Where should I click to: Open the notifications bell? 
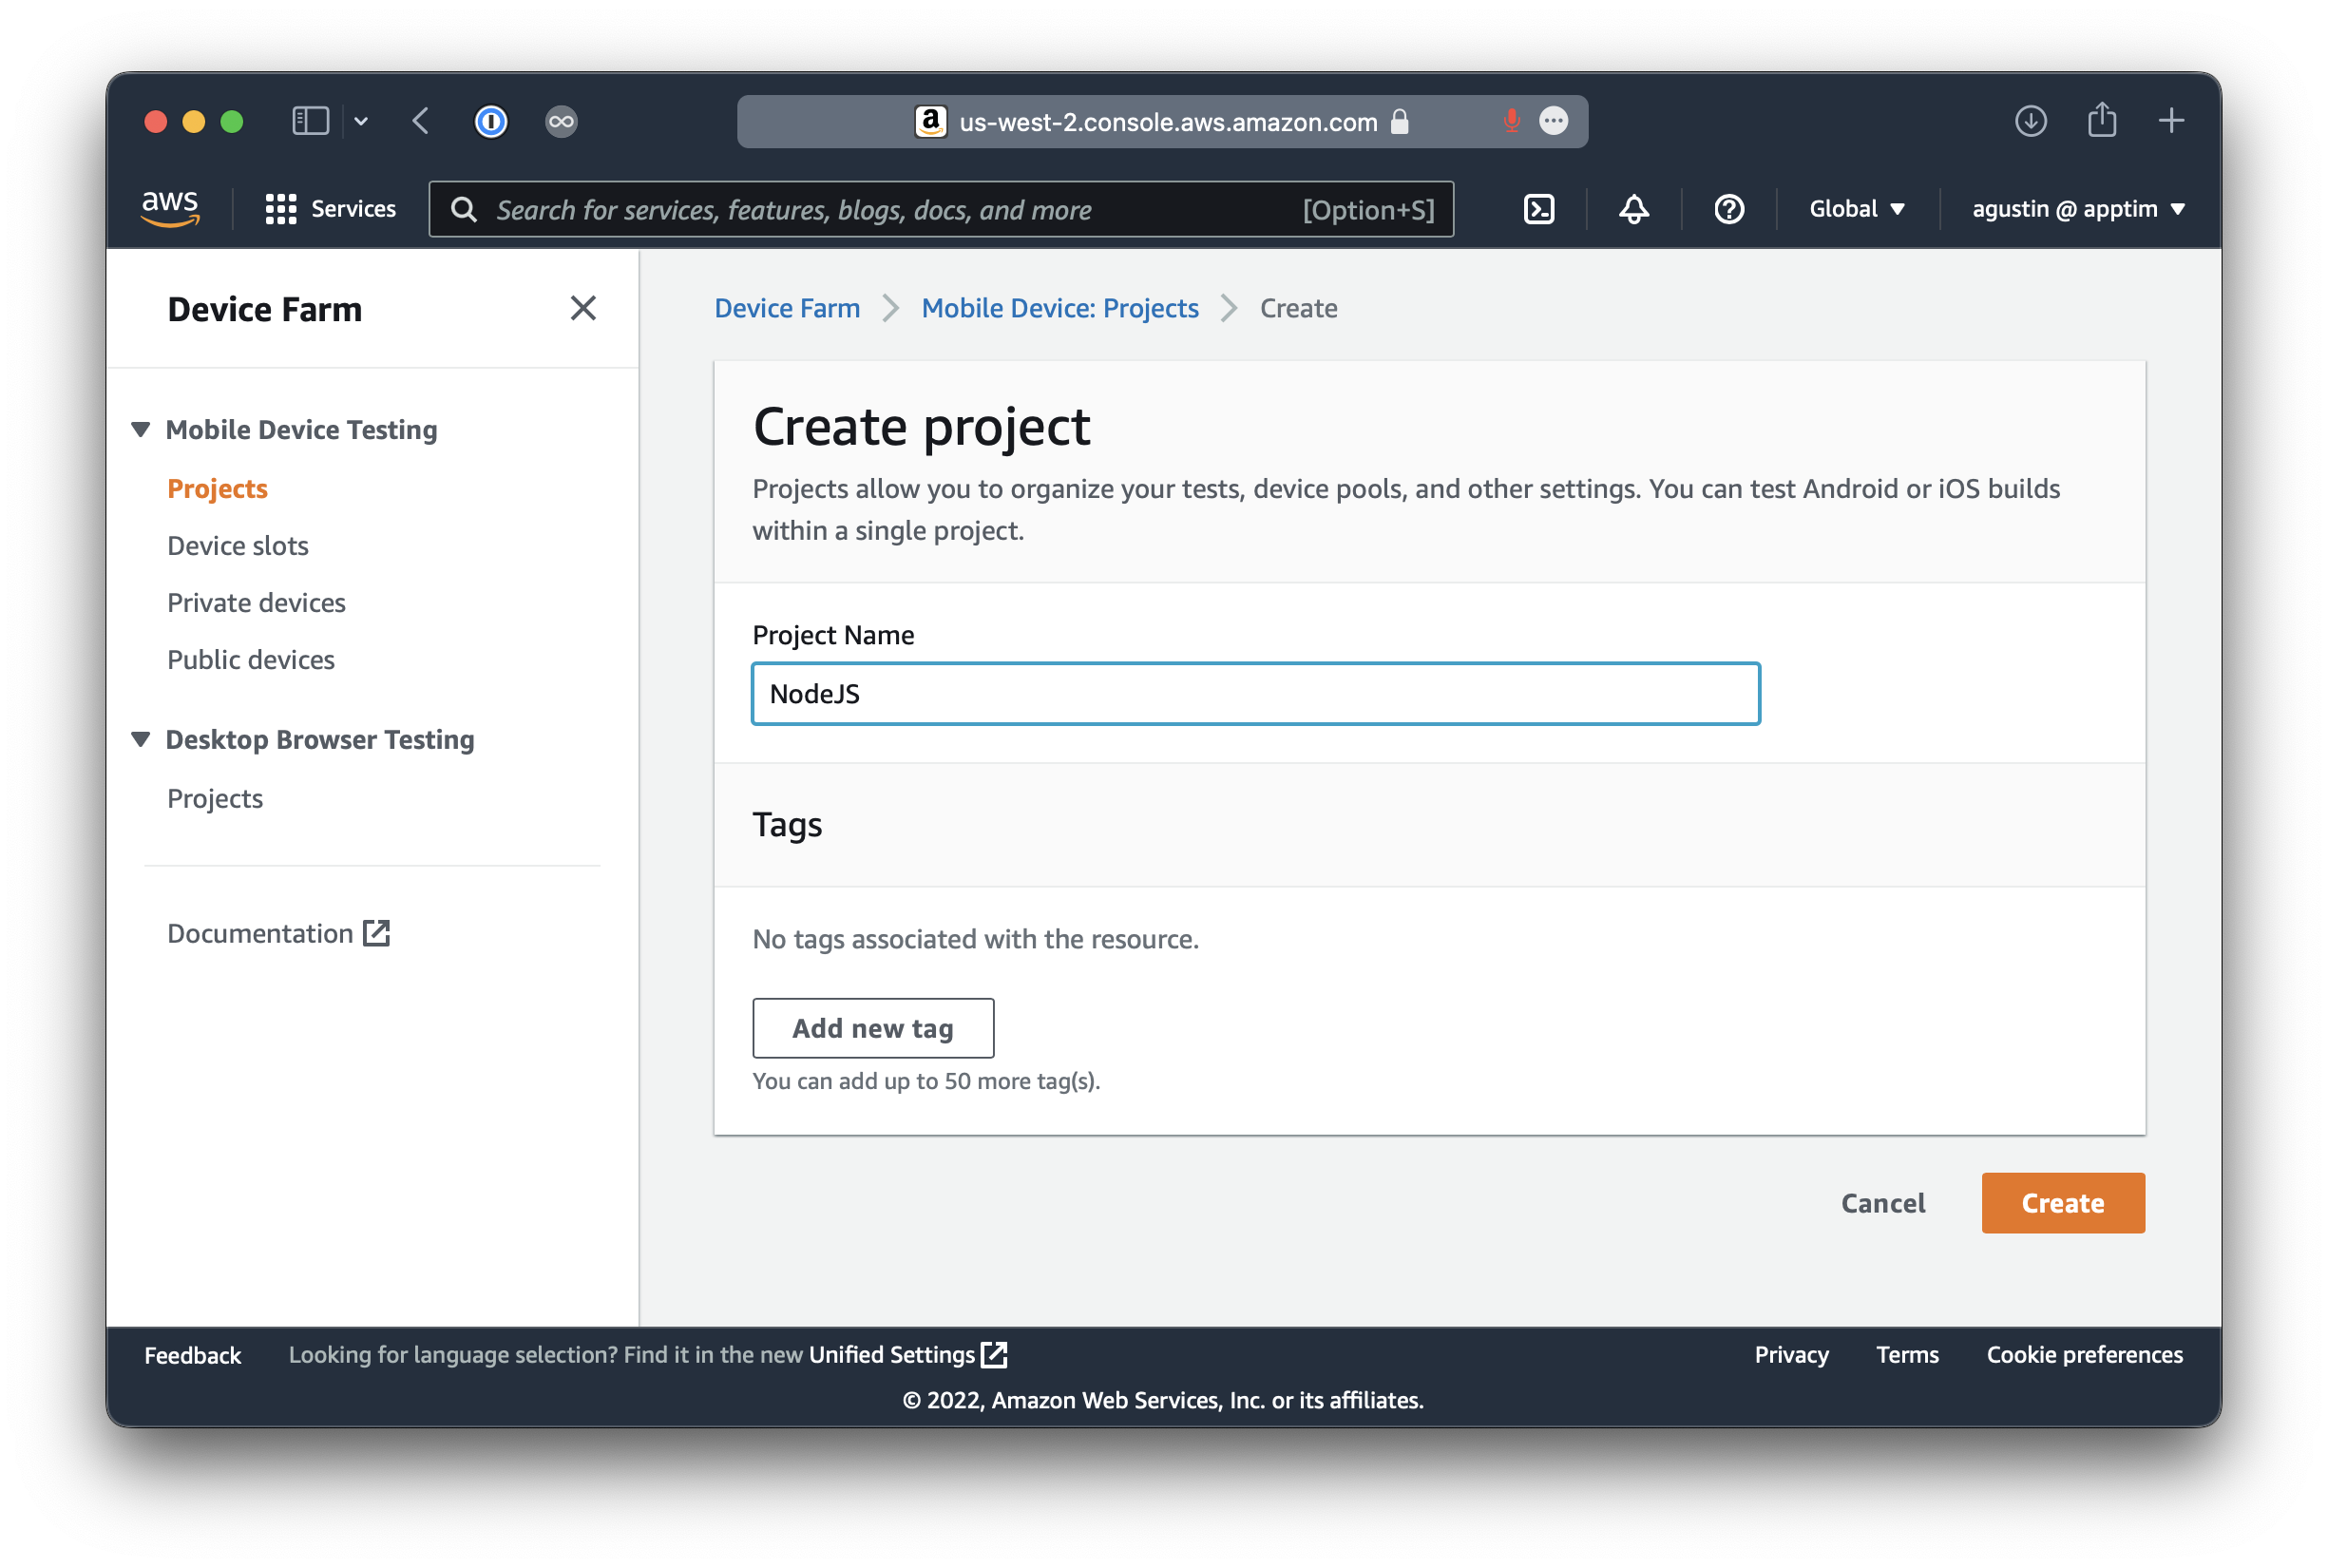(1633, 209)
